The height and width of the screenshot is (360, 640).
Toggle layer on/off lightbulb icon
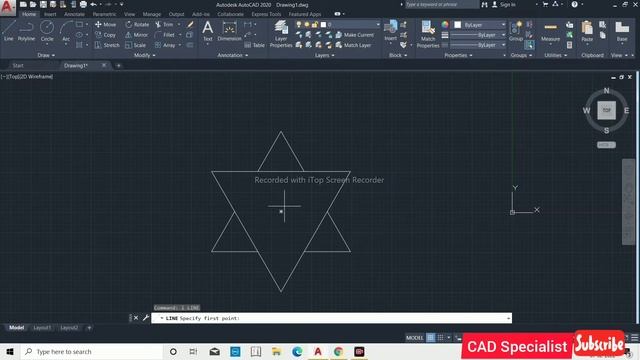299,24
